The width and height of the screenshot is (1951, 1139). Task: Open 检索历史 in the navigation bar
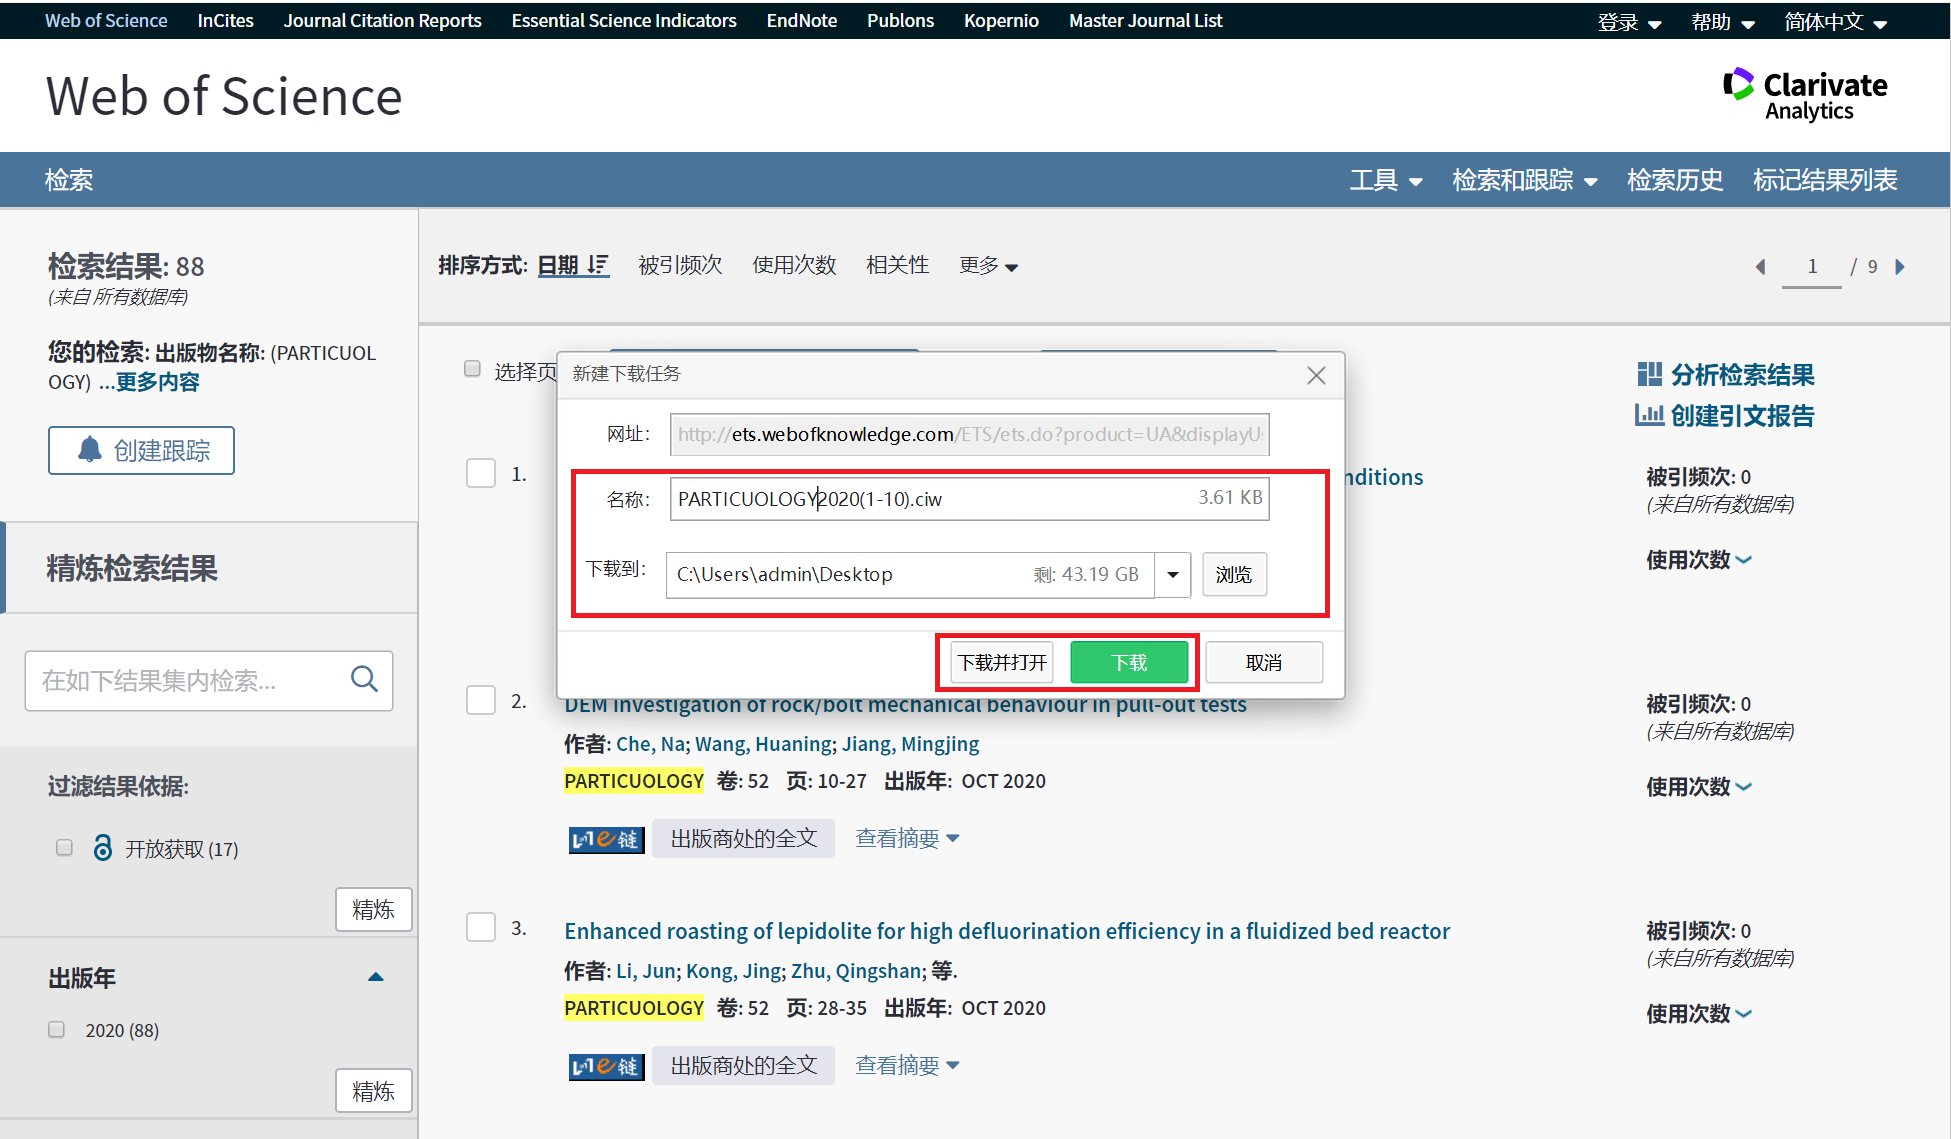click(x=1675, y=180)
